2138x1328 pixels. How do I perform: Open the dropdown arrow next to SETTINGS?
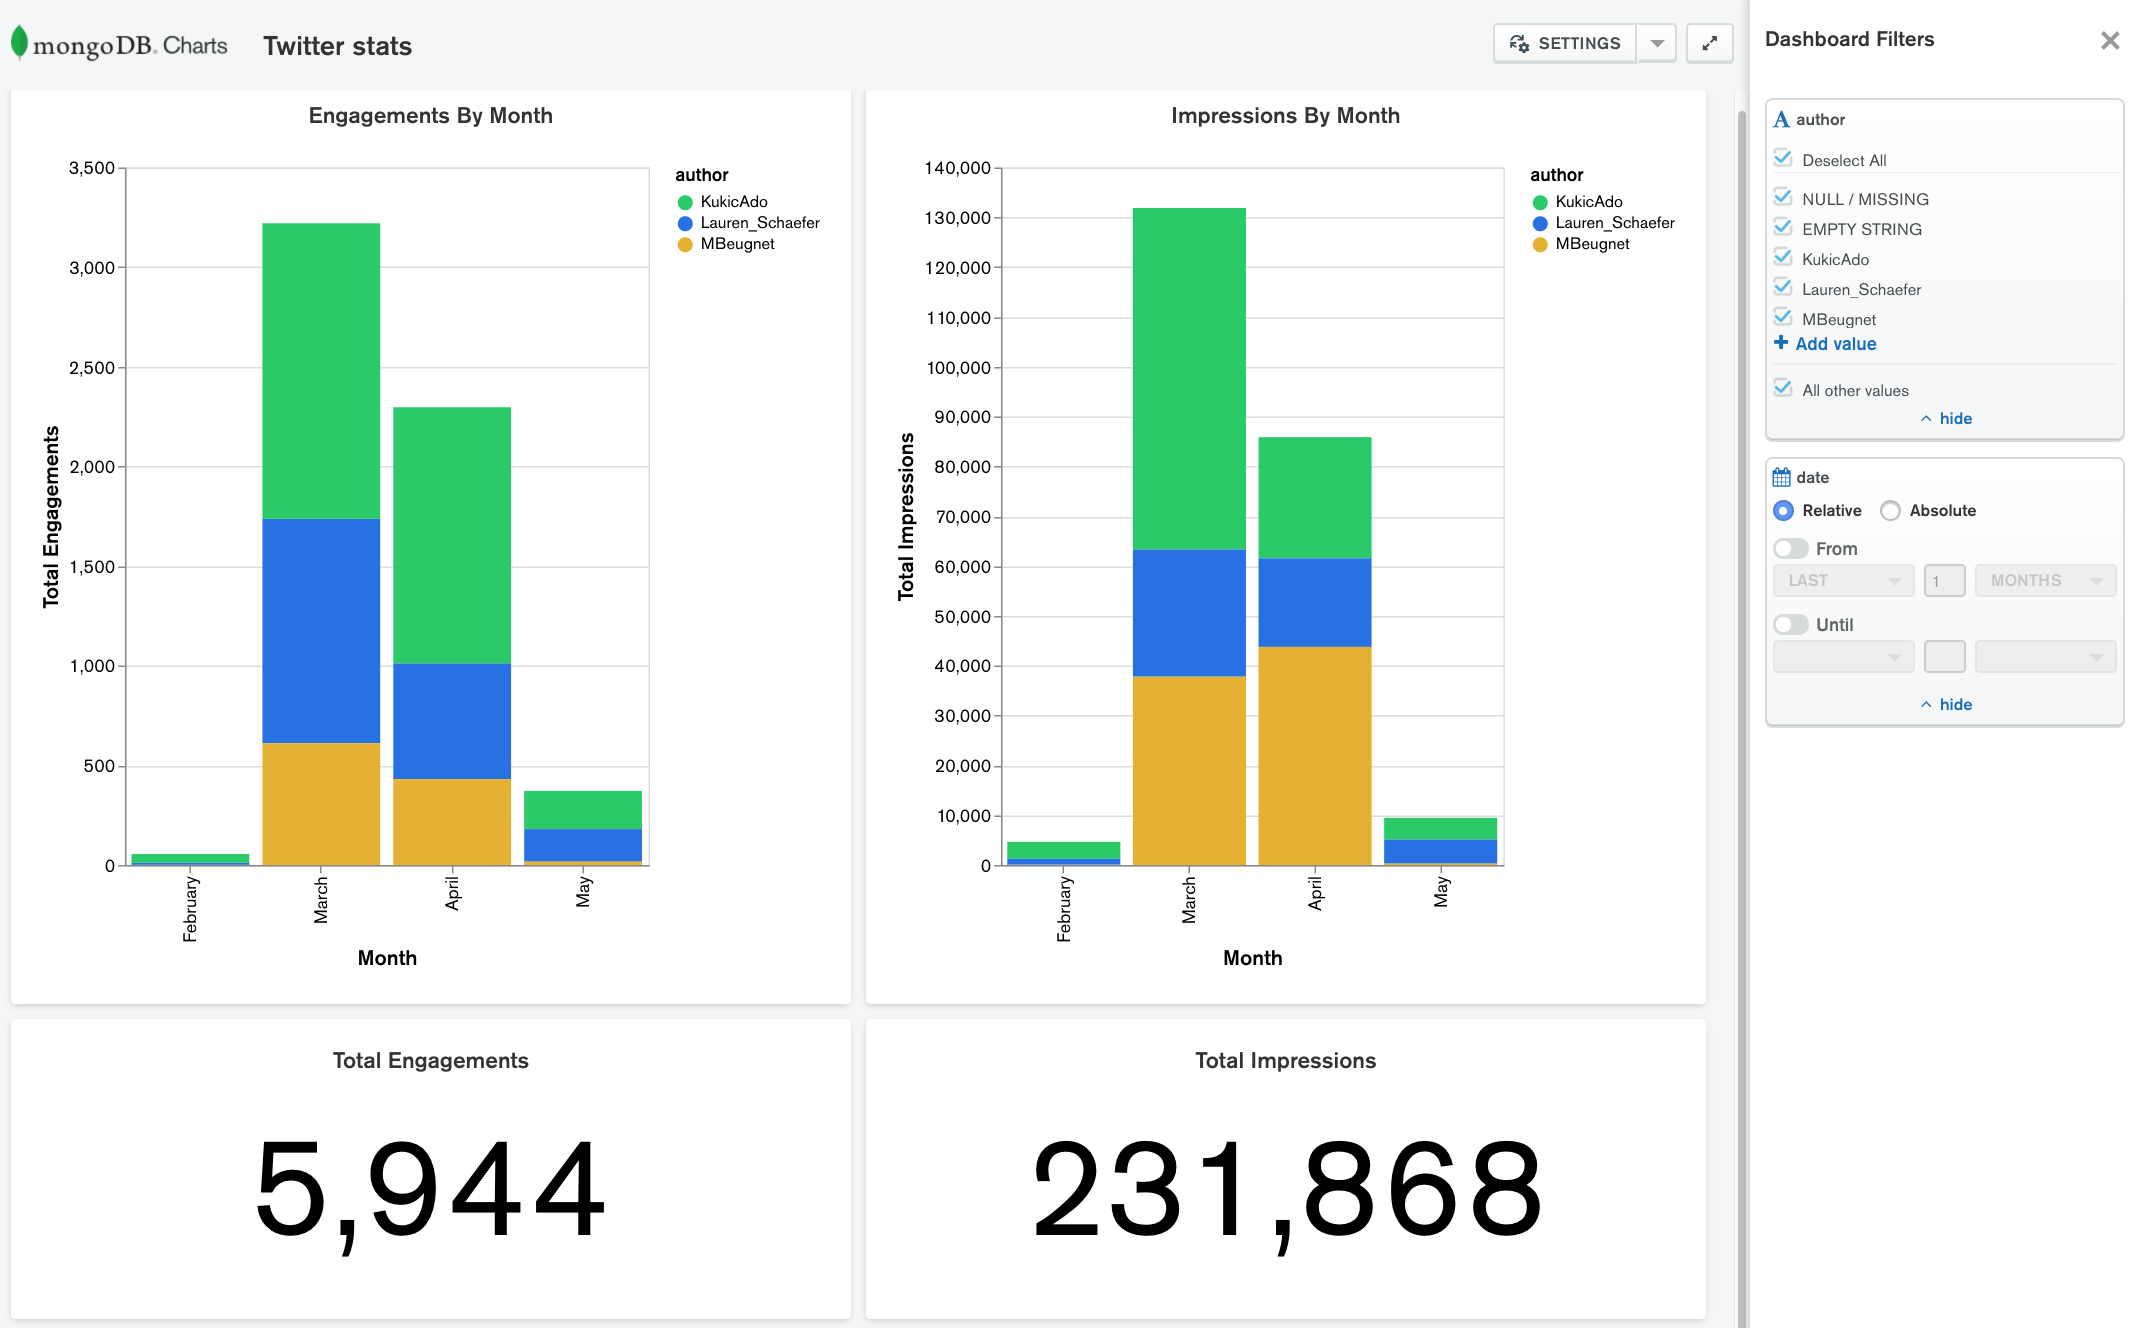tap(1657, 43)
